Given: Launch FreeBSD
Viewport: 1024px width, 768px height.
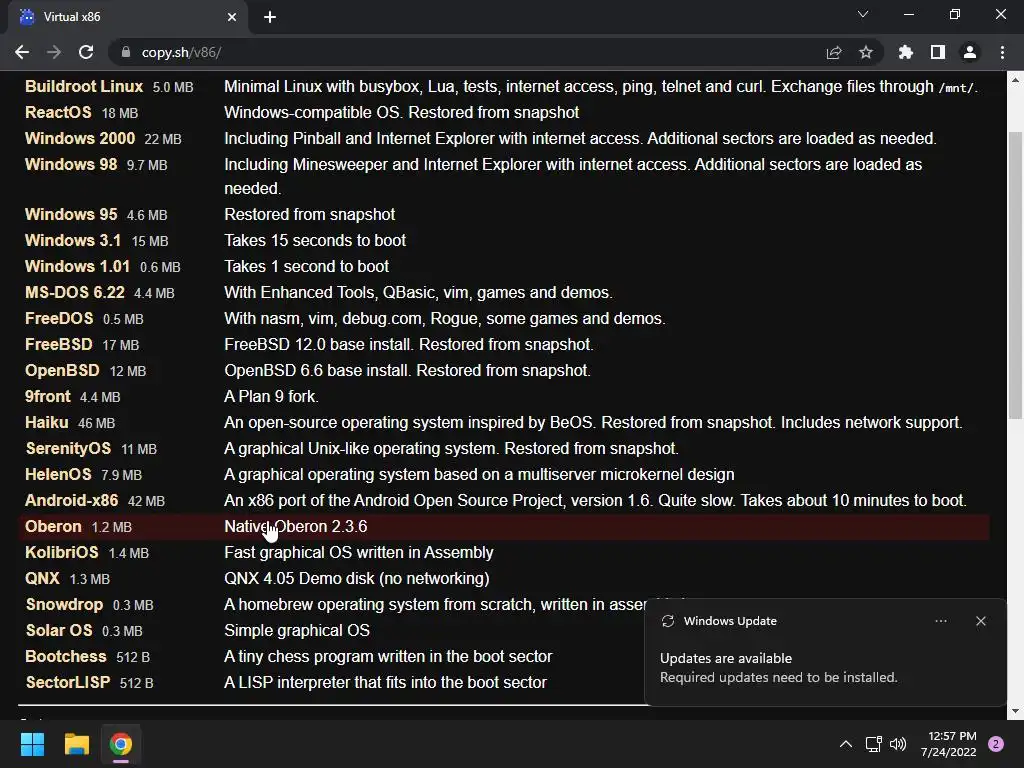Looking at the screenshot, I should tap(59, 345).
